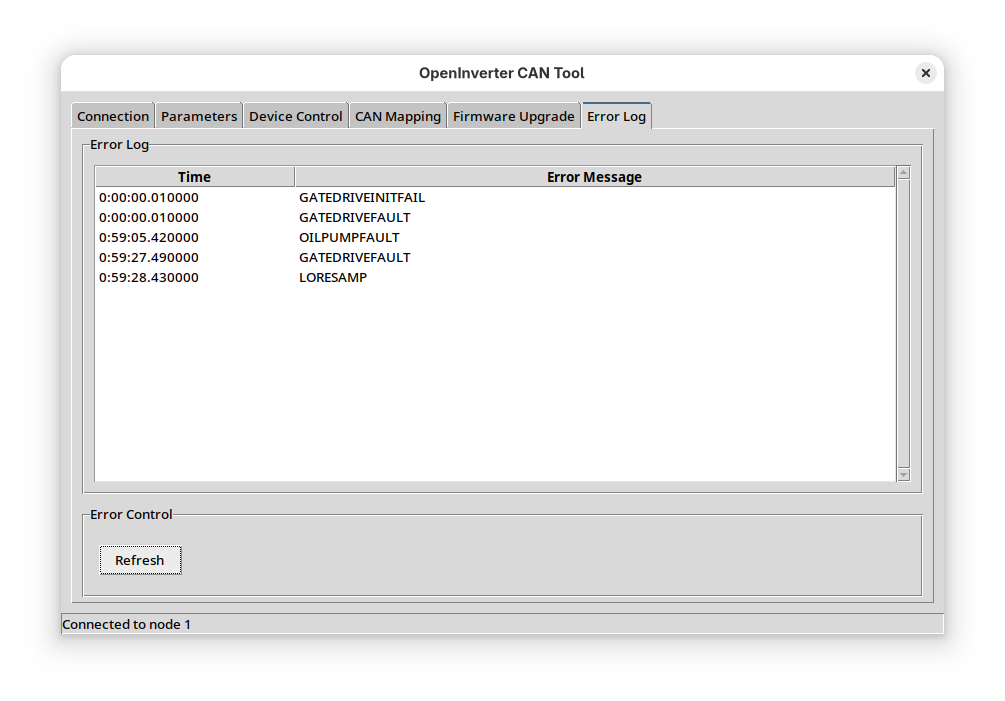Open the Parameters tab

pyautogui.click(x=199, y=116)
